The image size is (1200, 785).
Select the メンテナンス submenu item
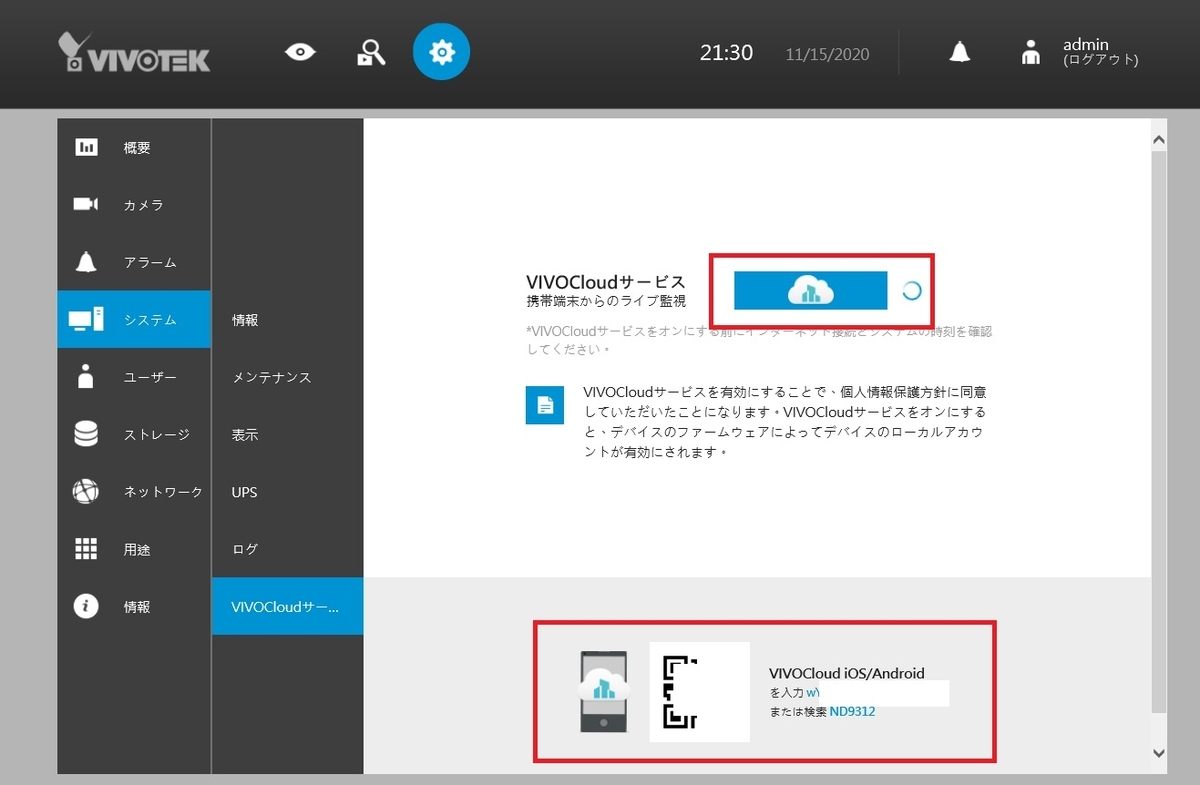(x=288, y=377)
